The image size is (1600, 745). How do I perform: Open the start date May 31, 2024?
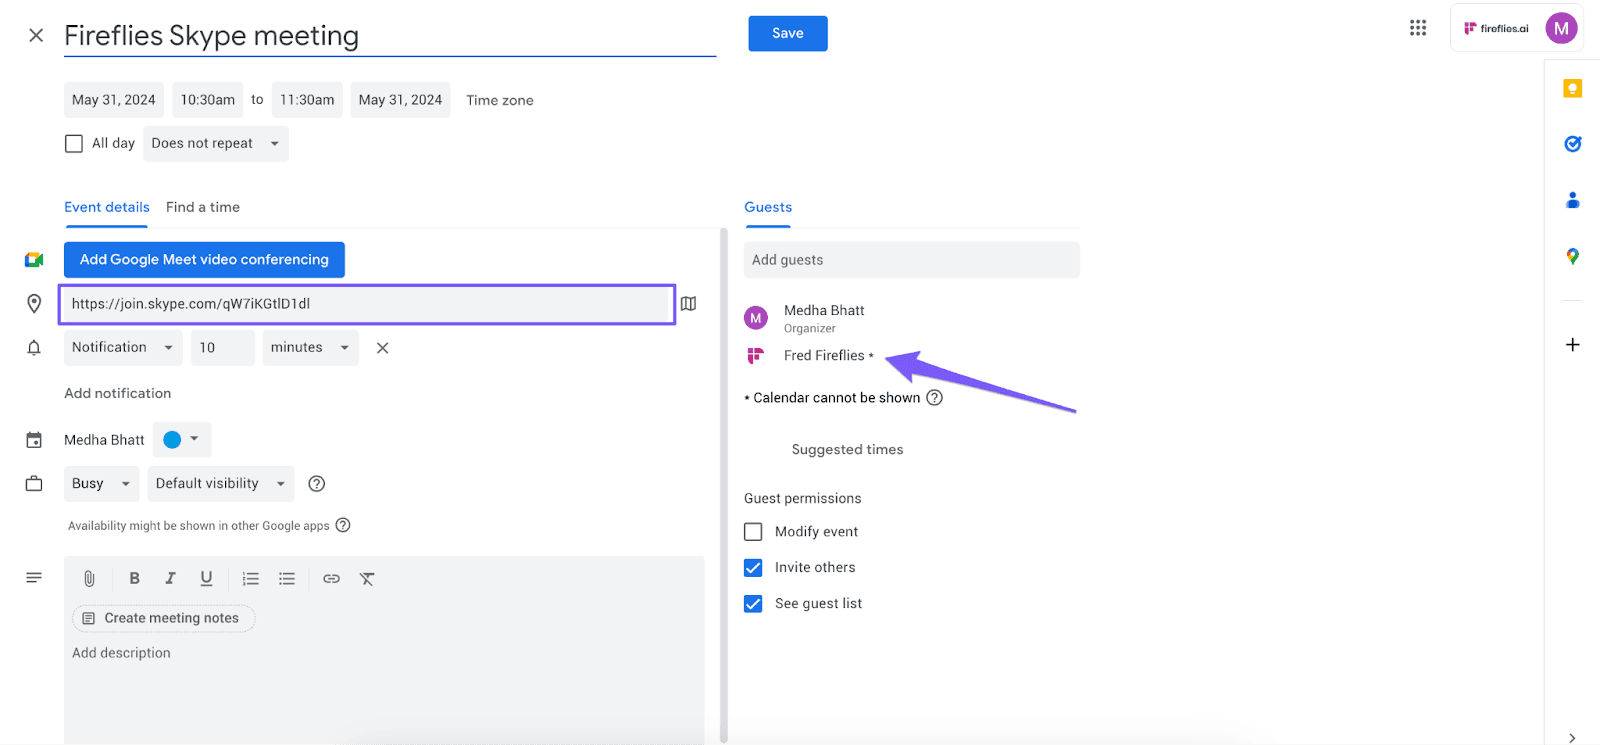coord(114,100)
